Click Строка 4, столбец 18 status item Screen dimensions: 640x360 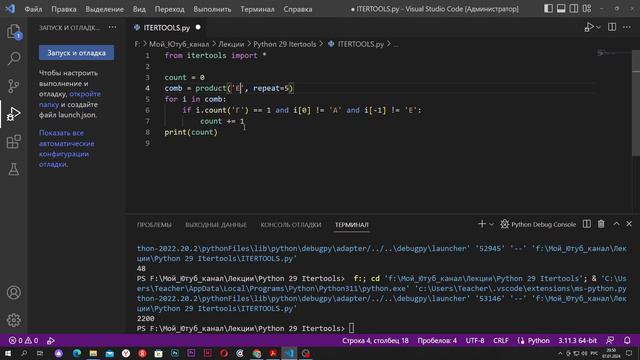pyautogui.click(x=375, y=340)
